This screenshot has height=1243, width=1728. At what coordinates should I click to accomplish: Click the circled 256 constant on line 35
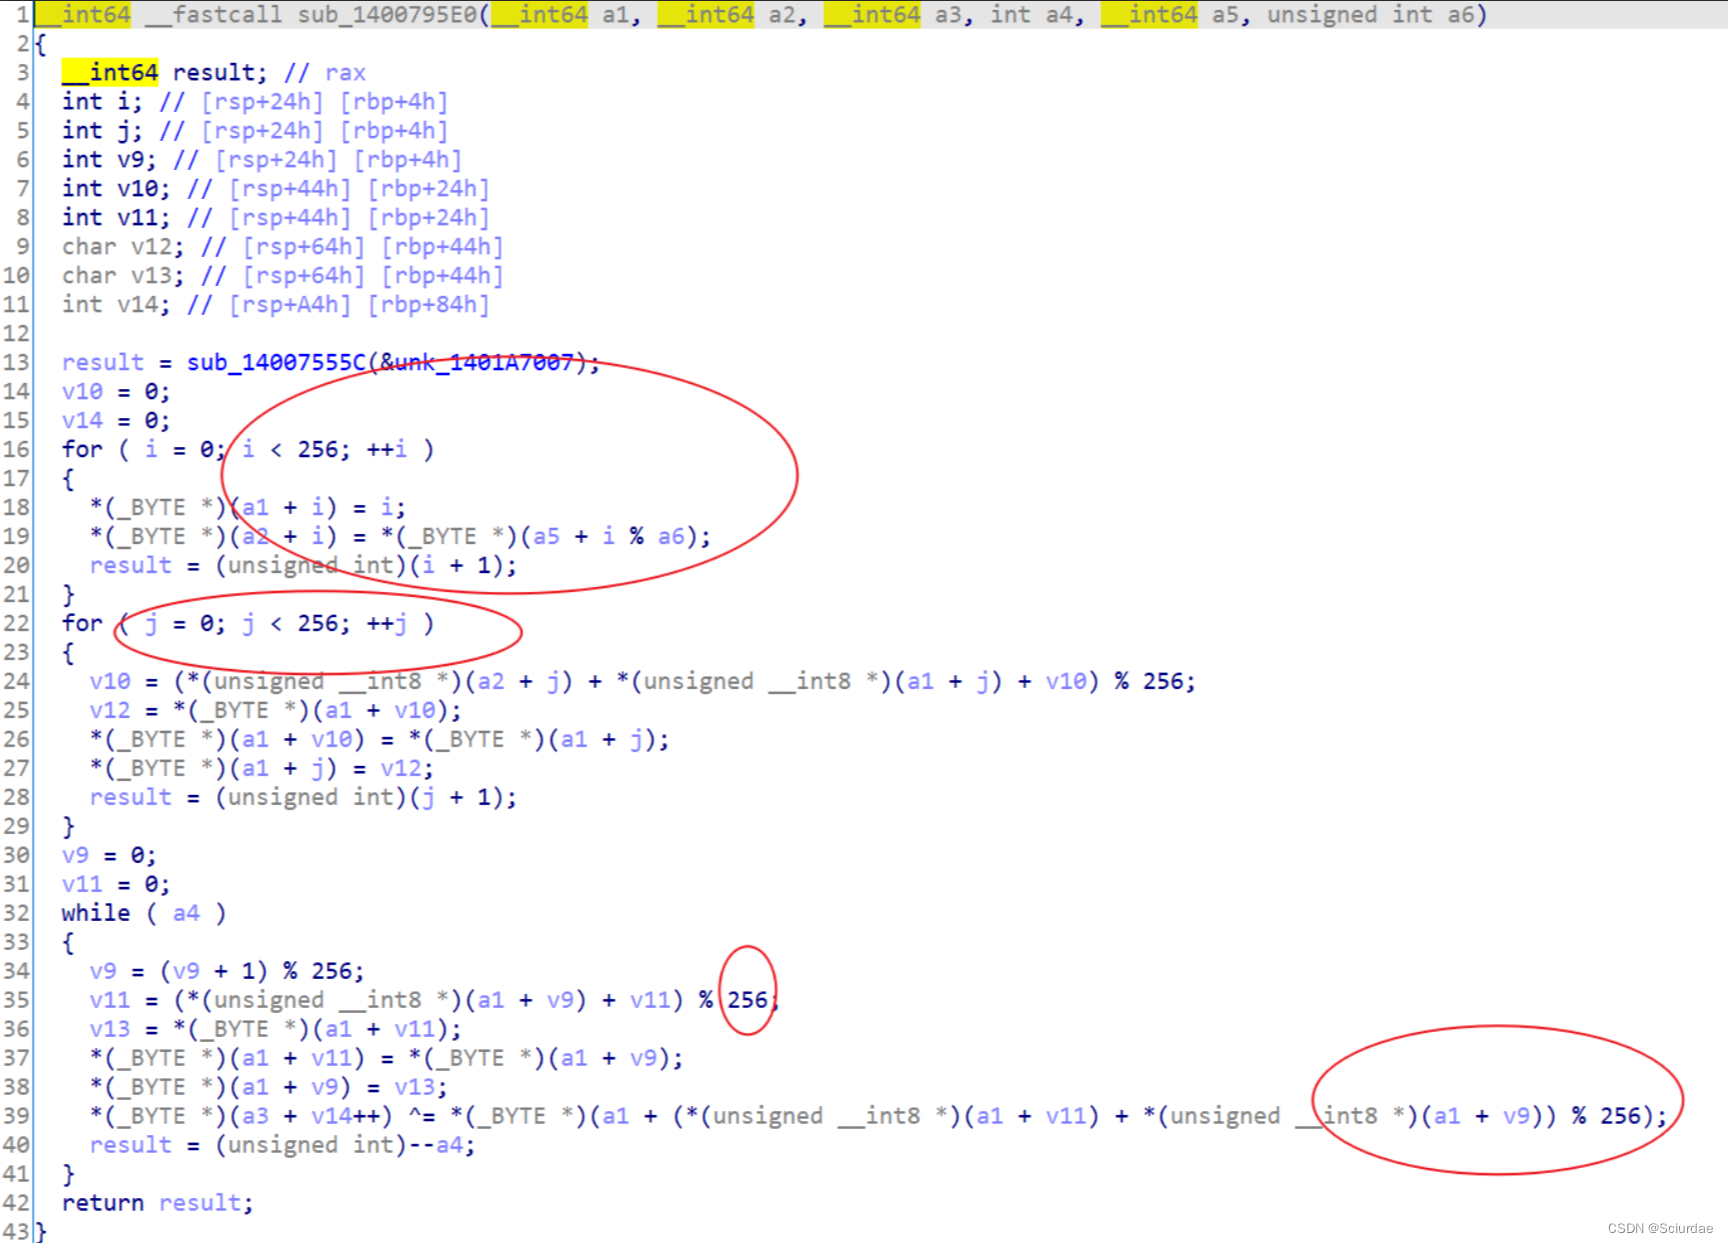[746, 999]
